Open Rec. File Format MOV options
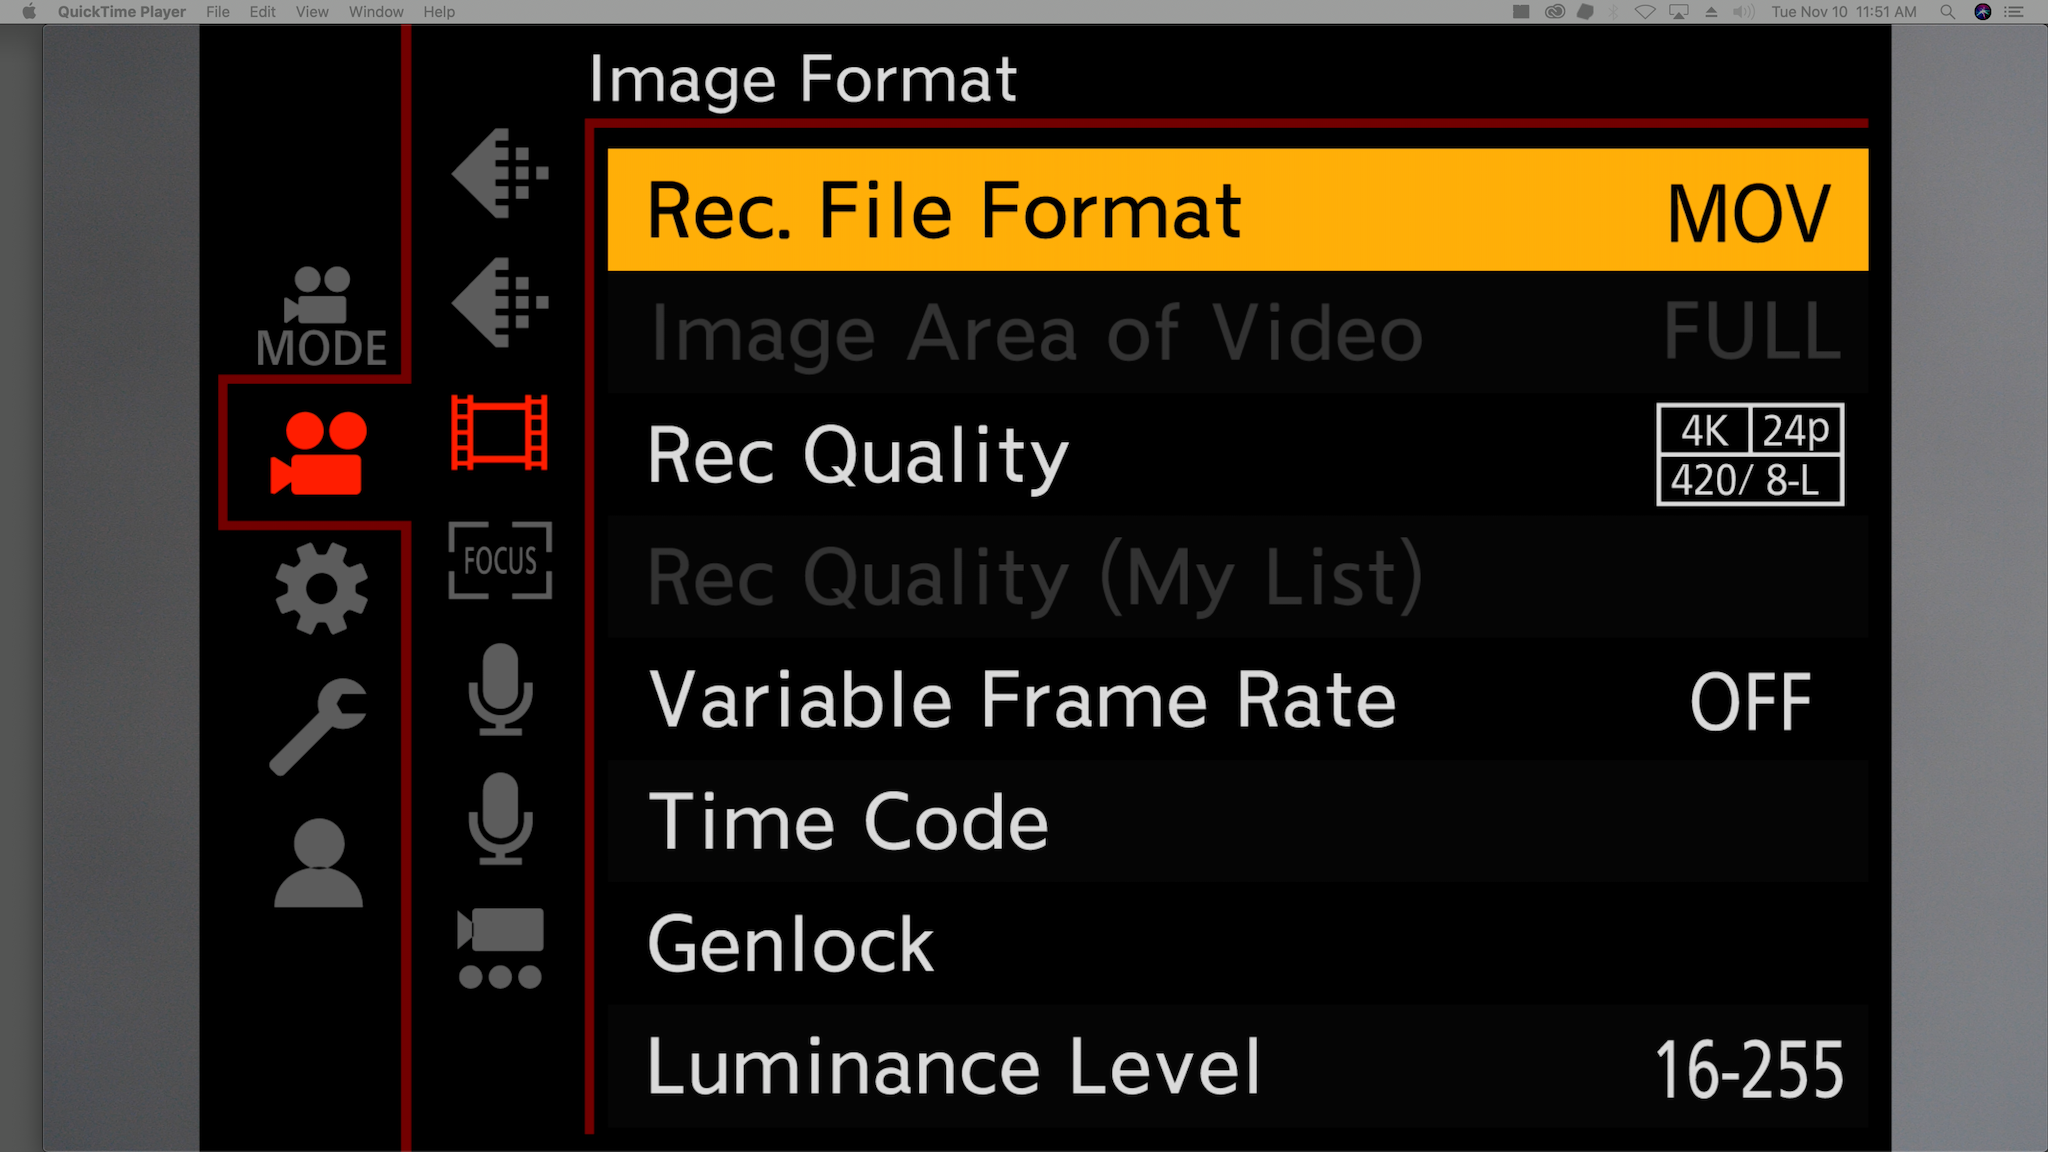This screenshot has height=1152, width=2048. click(x=1237, y=210)
